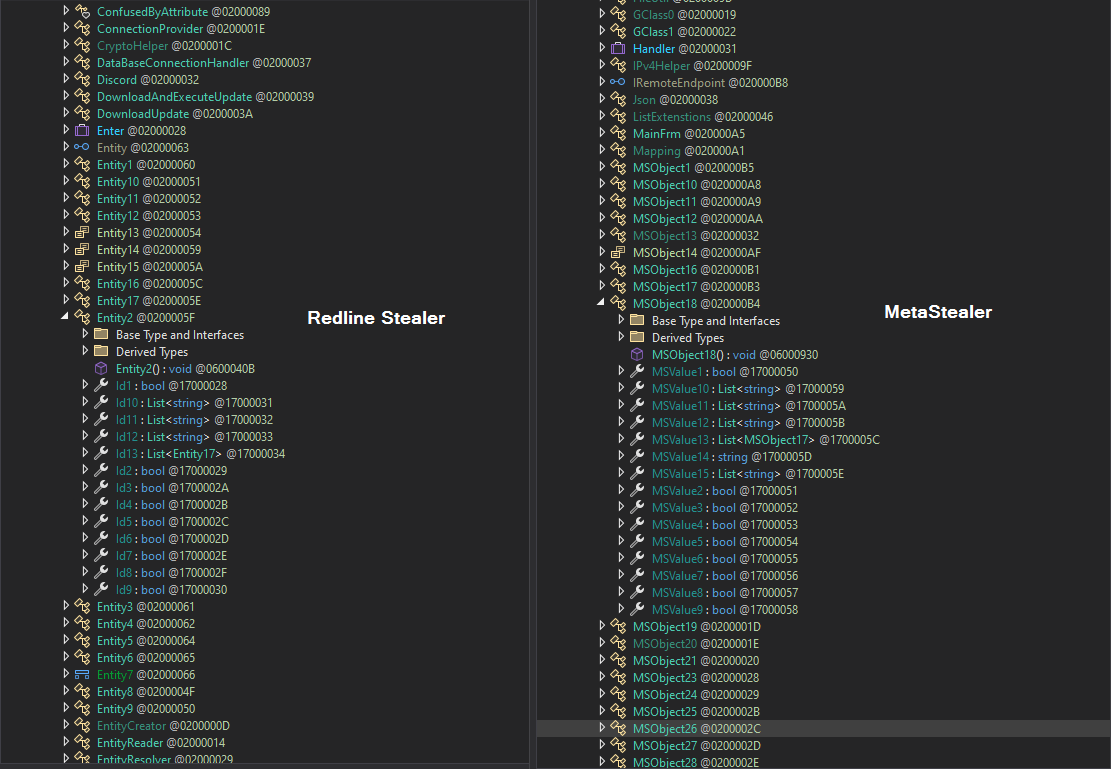Select MSObject12 @020000AA

pyautogui.click(x=697, y=219)
